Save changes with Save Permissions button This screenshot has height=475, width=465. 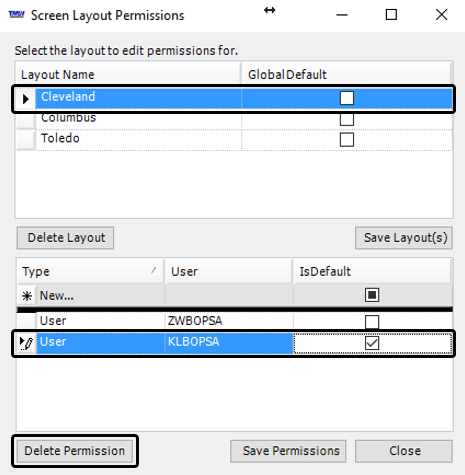tap(288, 451)
